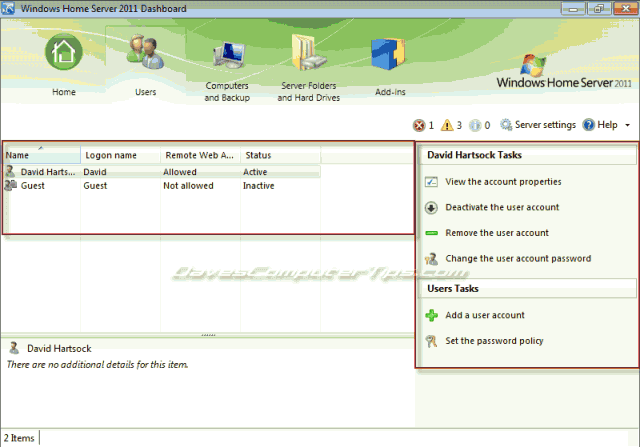Sort by the Name column header
This screenshot has width=640, height=447.
tap(42, 155)
